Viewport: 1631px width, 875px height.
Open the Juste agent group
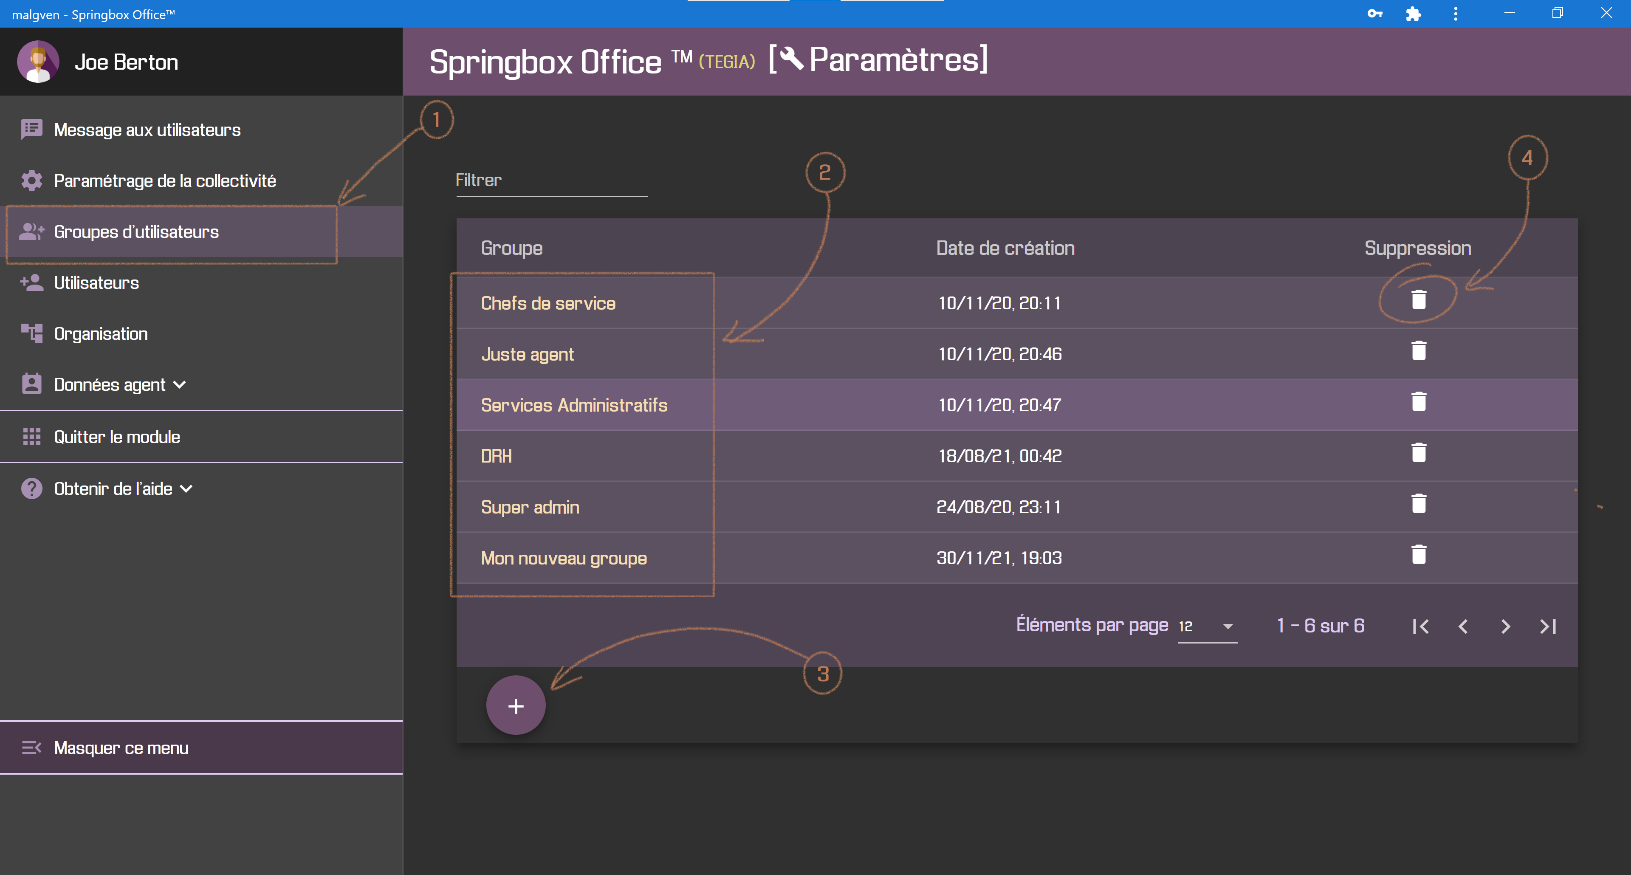[527, 355]
